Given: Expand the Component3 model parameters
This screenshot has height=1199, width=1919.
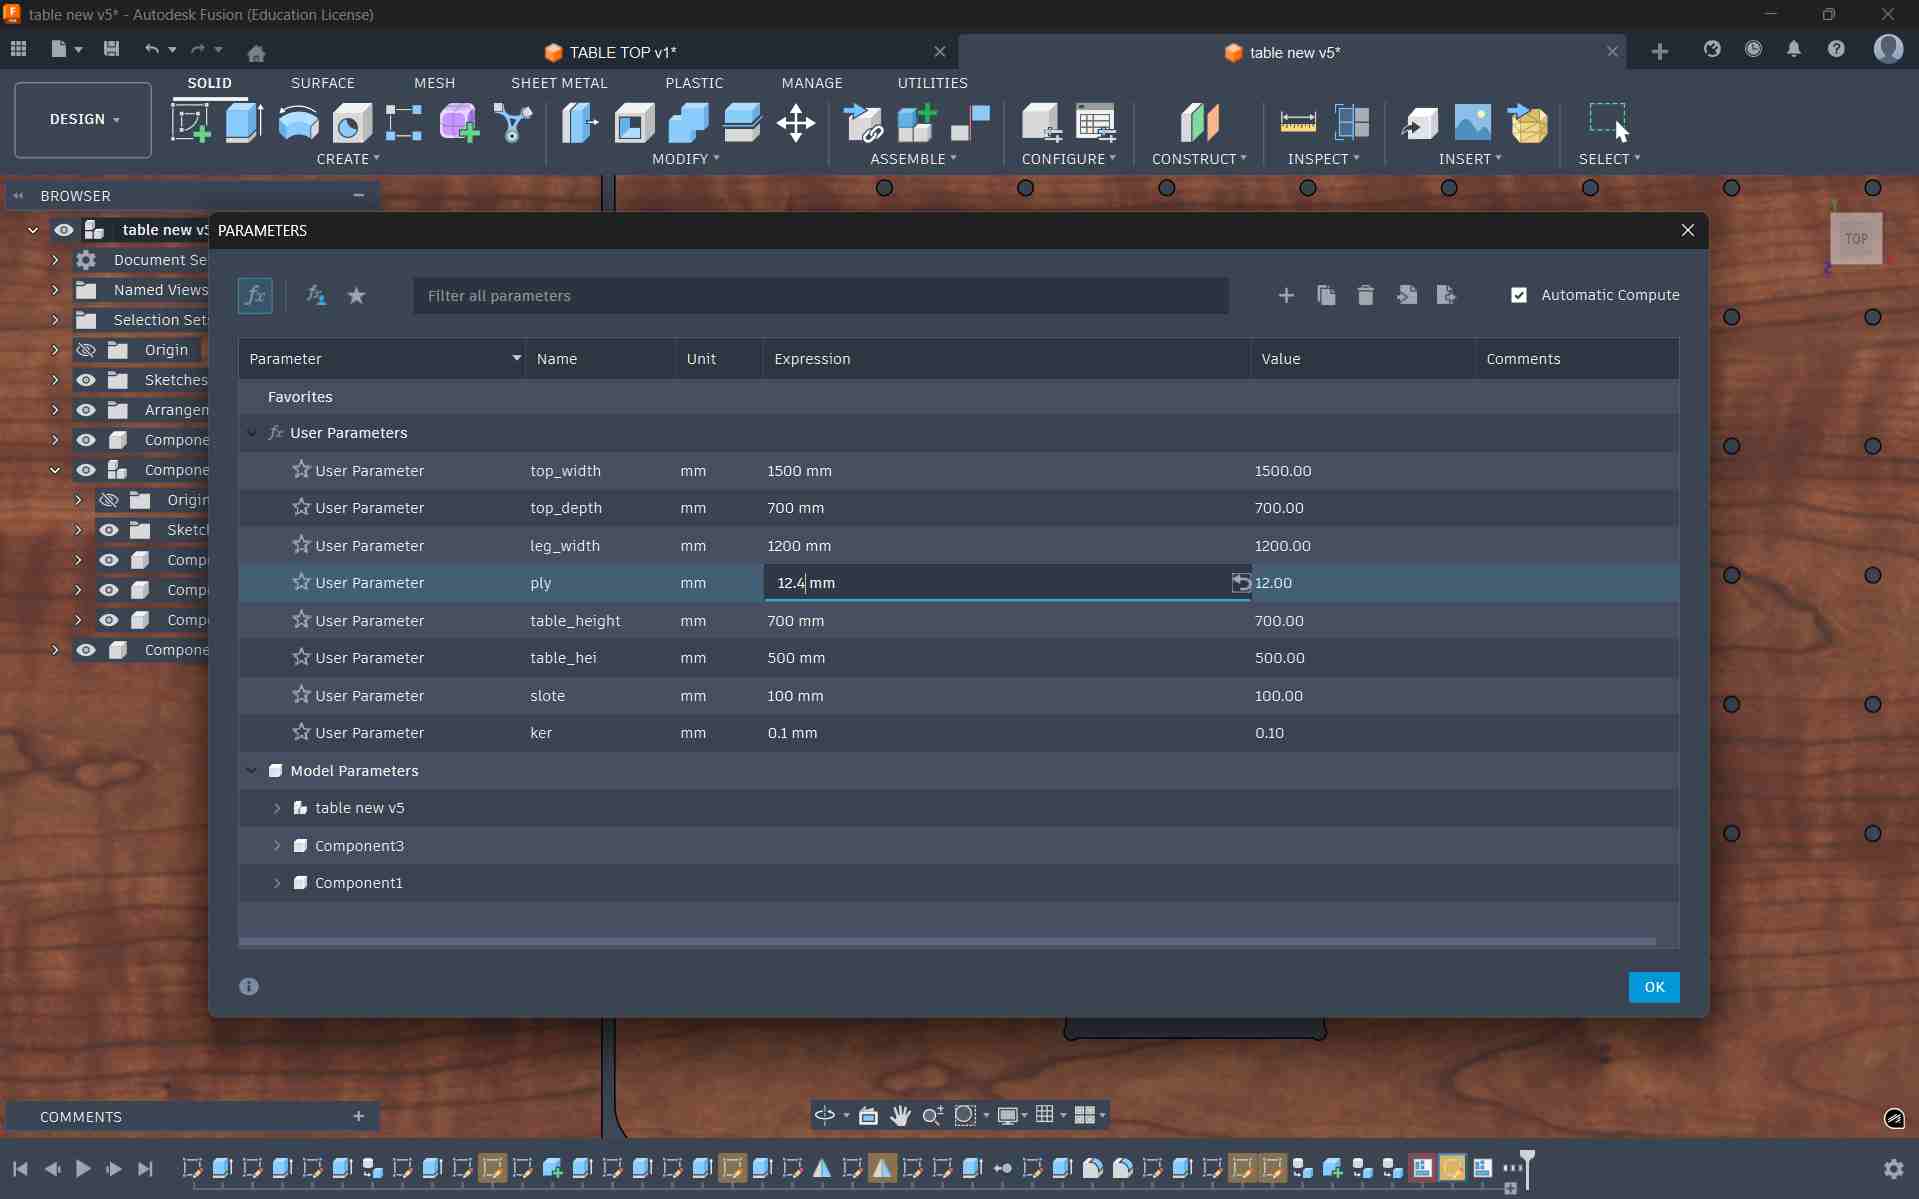Looking at the screenshot, I should [277, 846].
